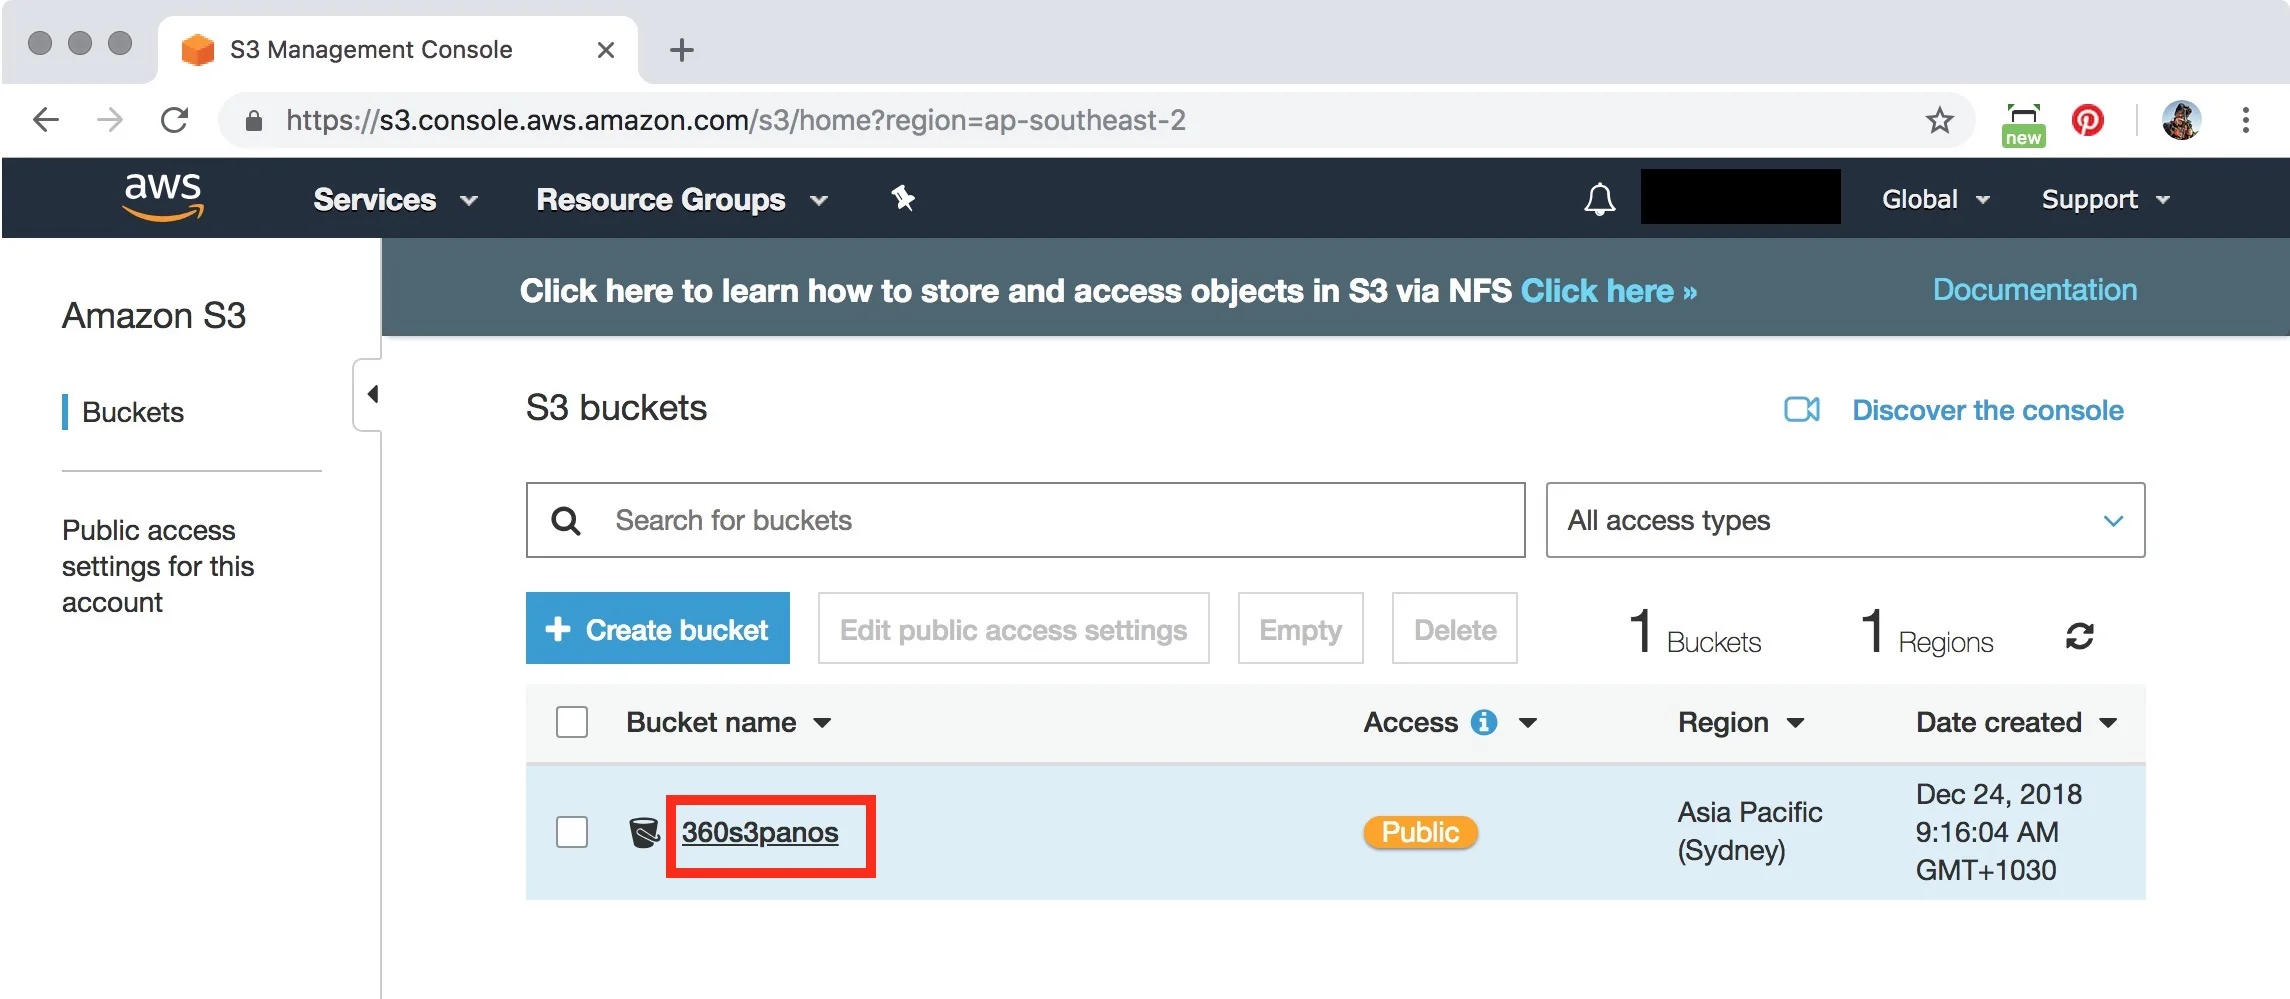
Task: Click the search magnifier icon
Action: pyautogui.click(x=566, y=520)
